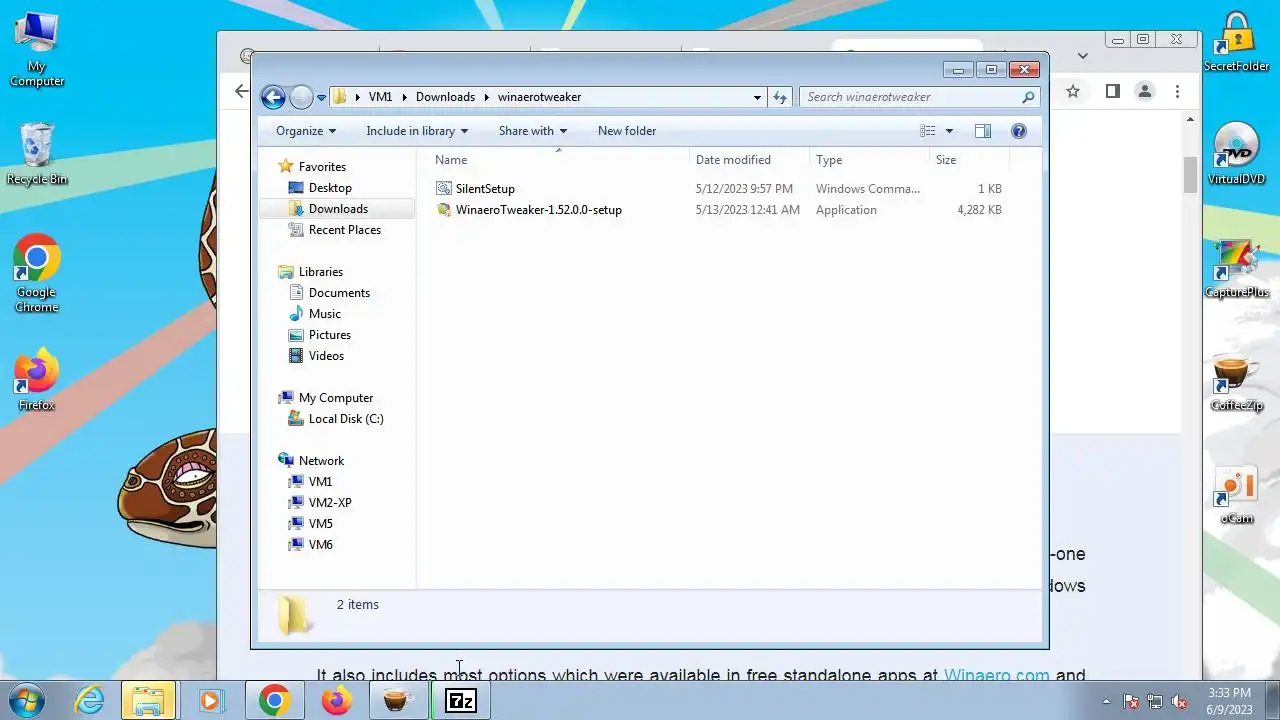The width and height of the screenshot is (1280, 720).
Task: Click 7-Zip on the taskbar
Action: 460,701
